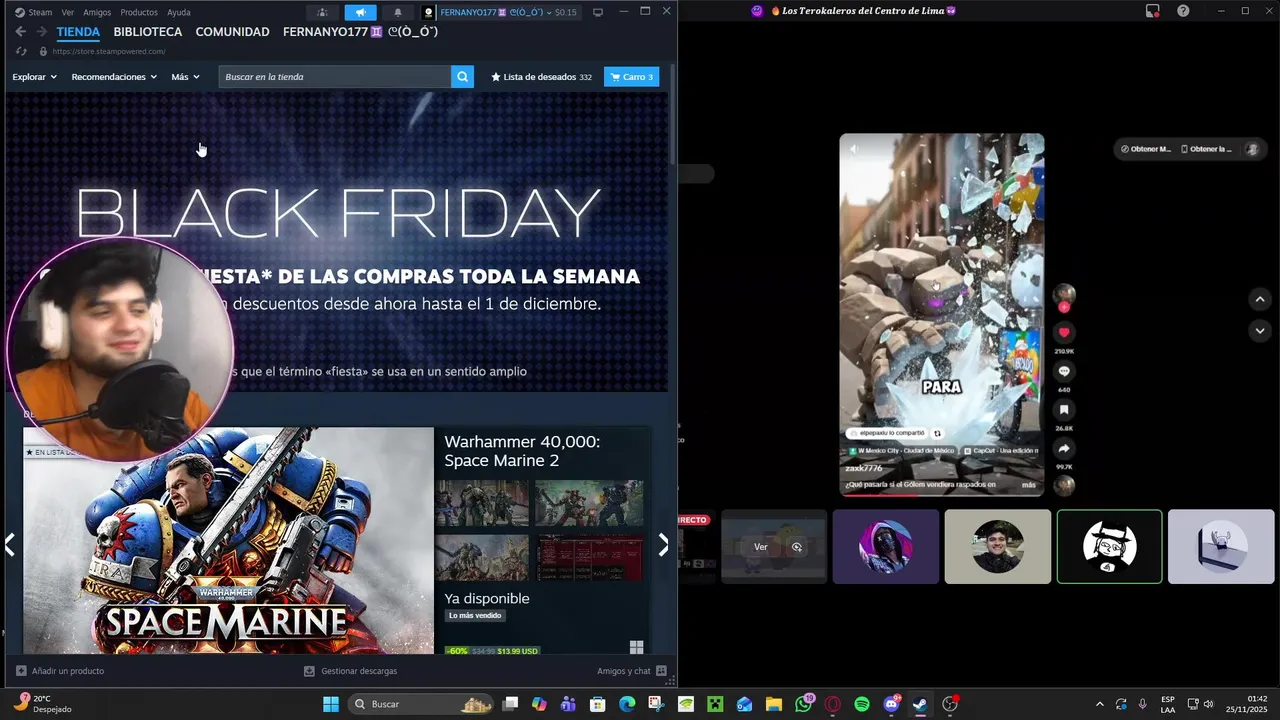The height and width of the screenshot is (720, 1280).
Task: Open Minecraft launcher taskbar icon
Action: pos(715,704)
